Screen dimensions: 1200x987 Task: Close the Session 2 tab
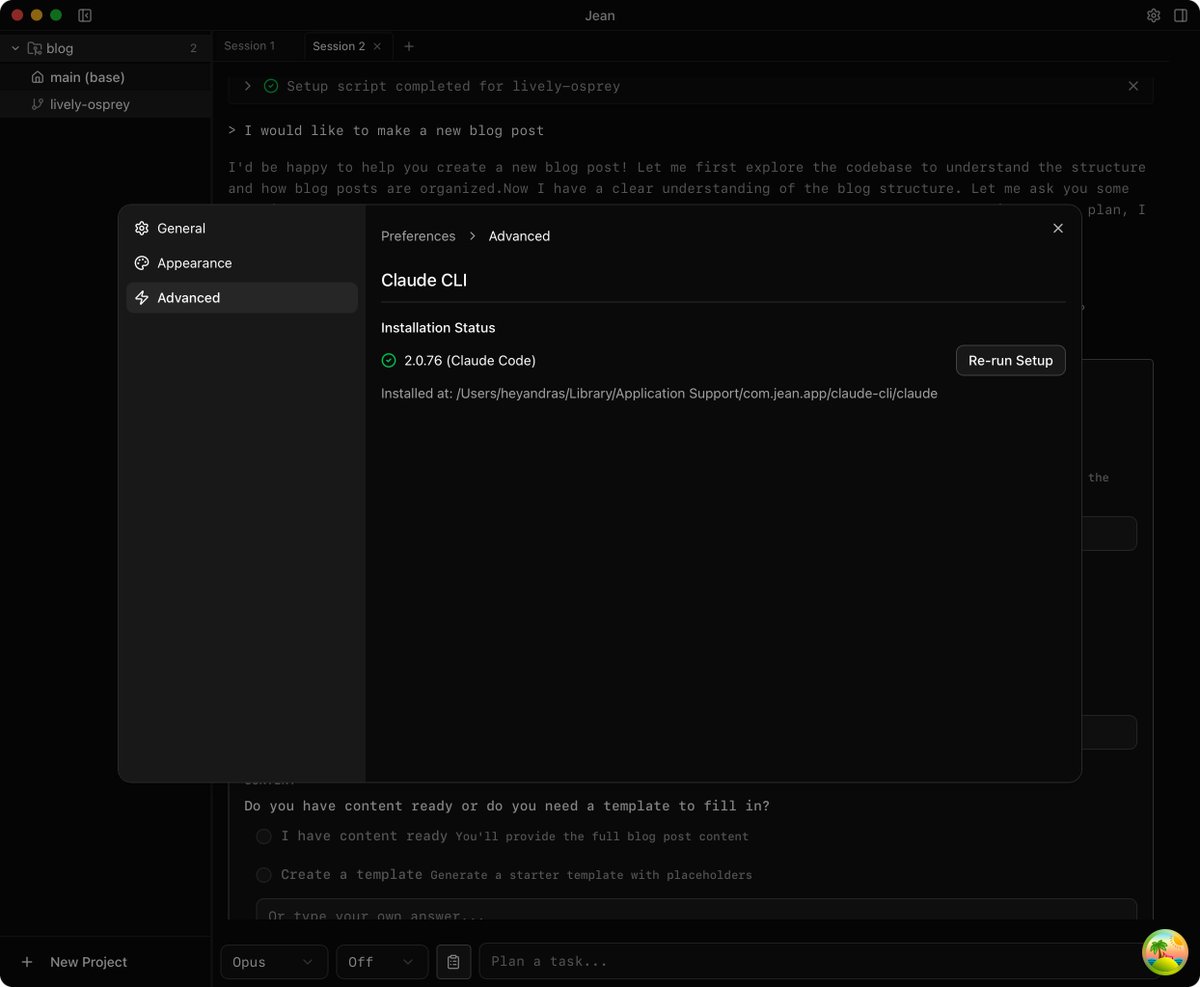[377, 46]
